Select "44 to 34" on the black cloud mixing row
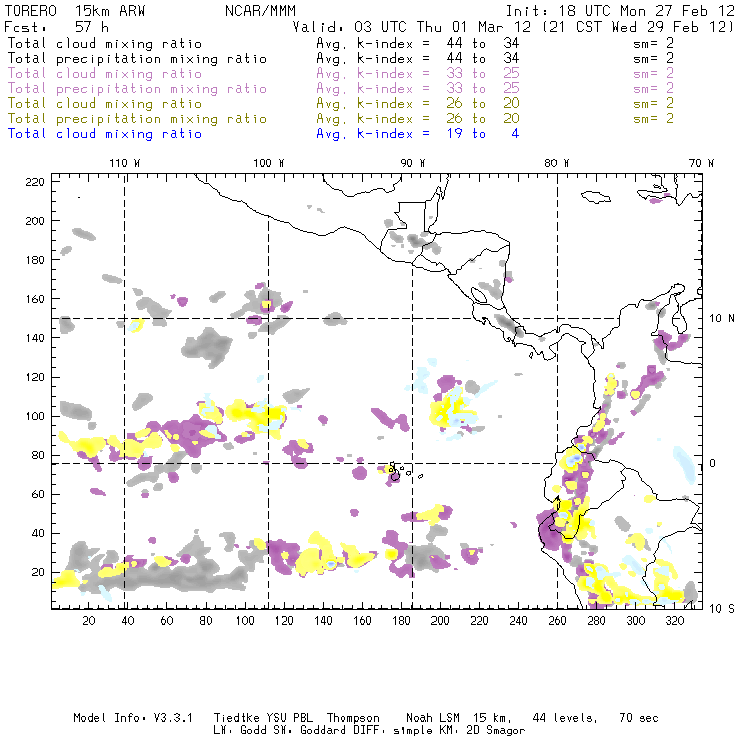The width and height of the screenshot is (740, 740). pyautogui.click(x=483, y=43)
